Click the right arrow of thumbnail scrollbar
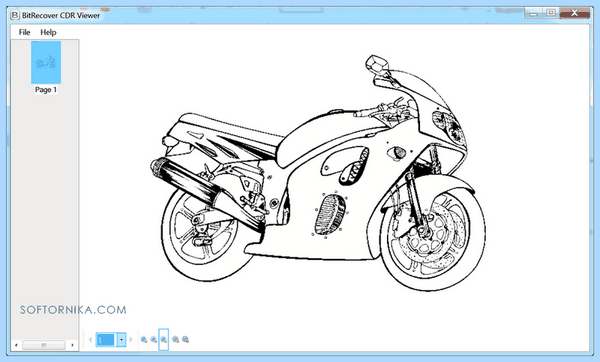 pos(72,345)
